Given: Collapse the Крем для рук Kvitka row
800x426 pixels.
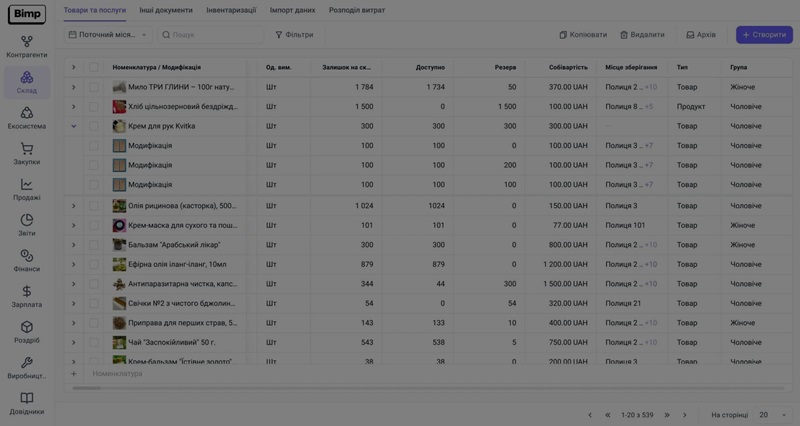Looking at the screenshot, I should click(x=73, y=126).
